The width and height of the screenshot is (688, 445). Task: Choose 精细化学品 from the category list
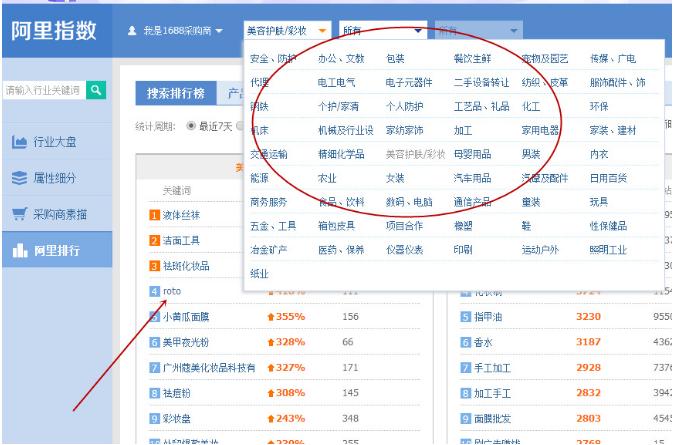point(341,154)
